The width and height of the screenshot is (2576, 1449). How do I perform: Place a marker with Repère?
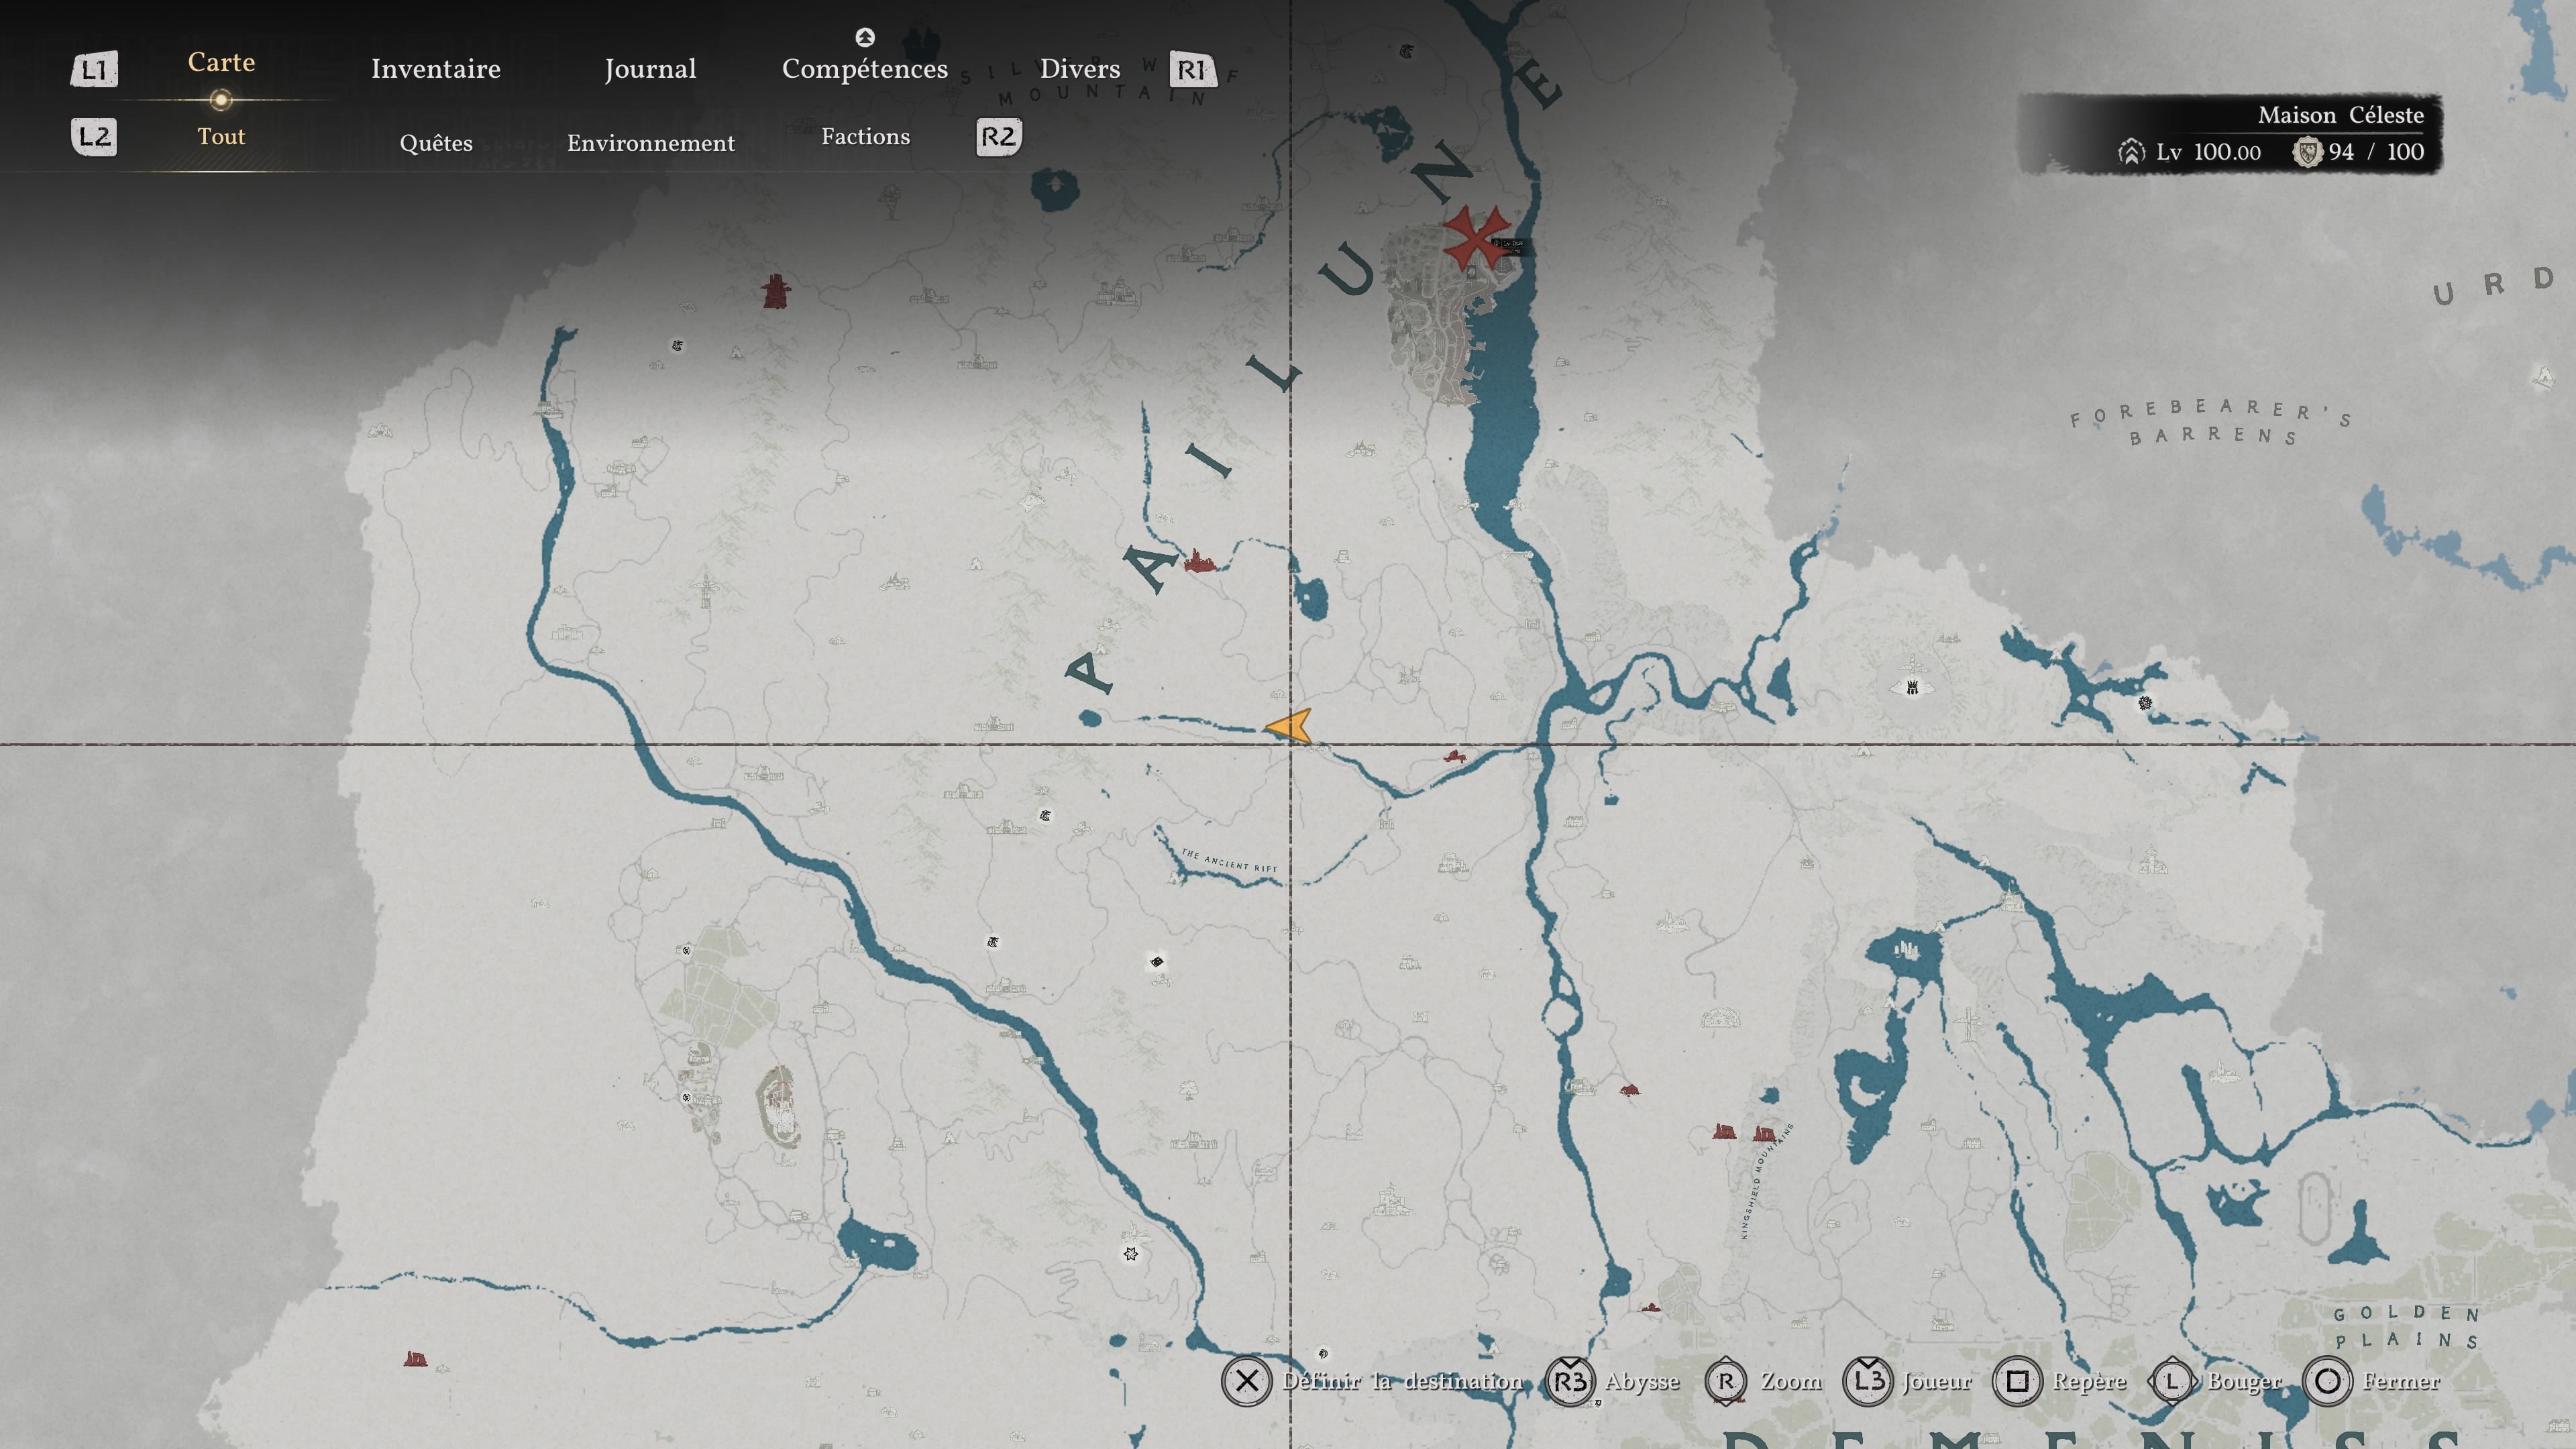click(2089, 1382)
